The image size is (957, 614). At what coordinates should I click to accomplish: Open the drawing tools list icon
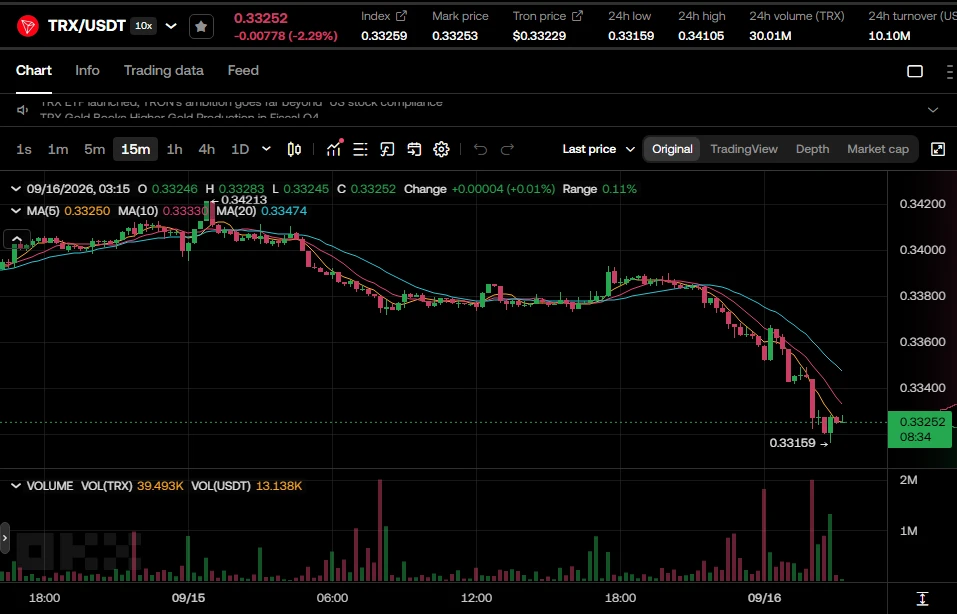click(x=360, y=149)
